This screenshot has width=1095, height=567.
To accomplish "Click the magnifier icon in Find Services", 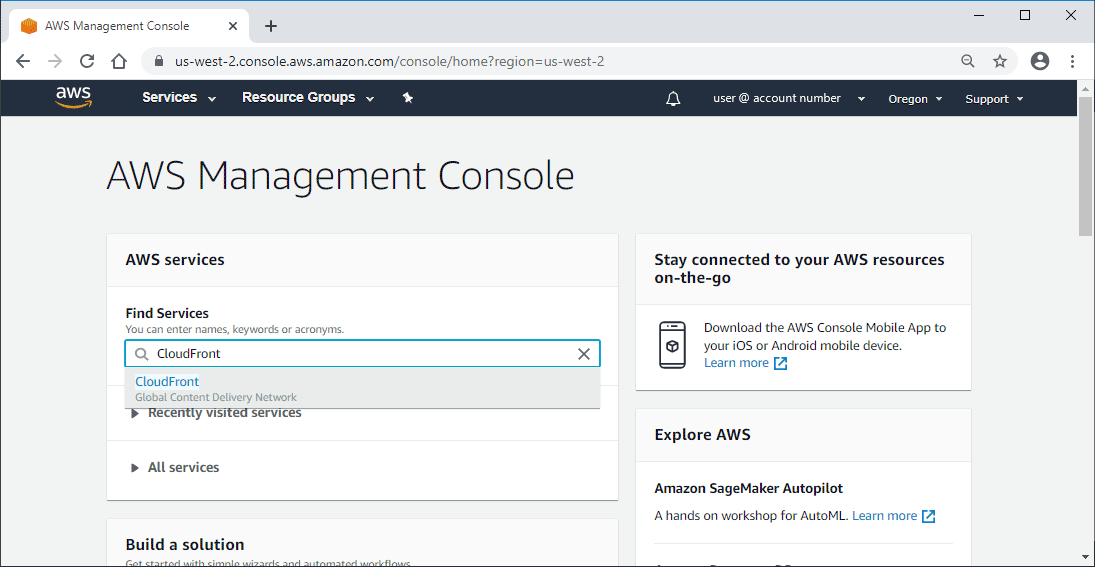I will point(142,354).
